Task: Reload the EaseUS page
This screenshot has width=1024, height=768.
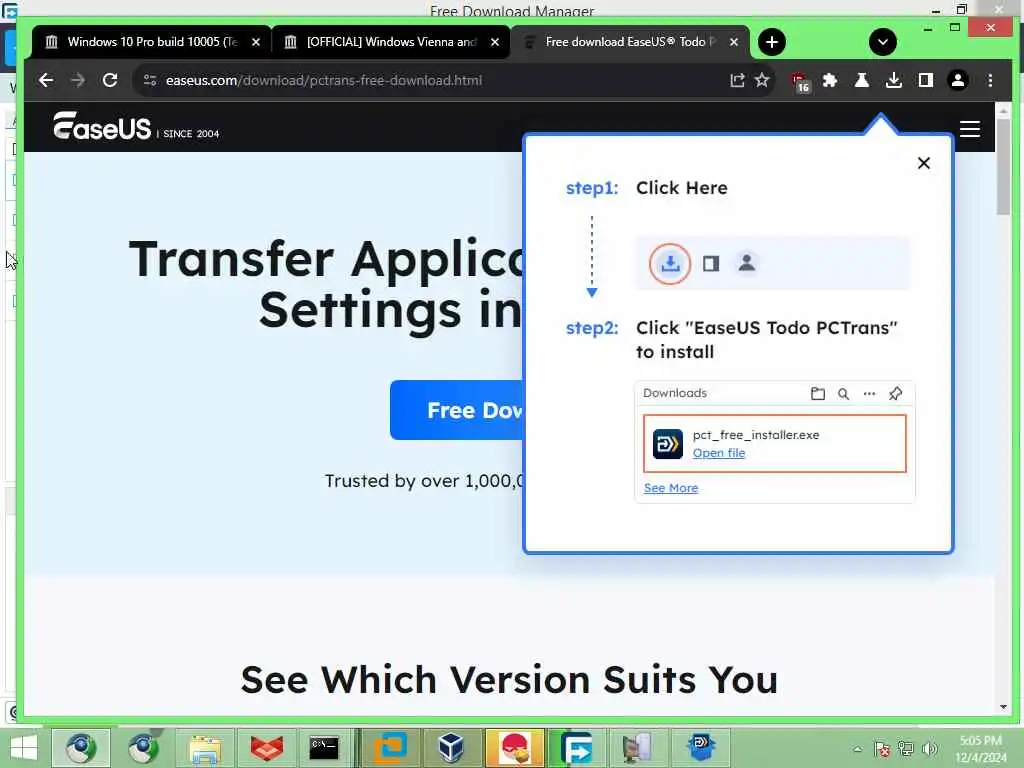Action: tap(110, 80)
